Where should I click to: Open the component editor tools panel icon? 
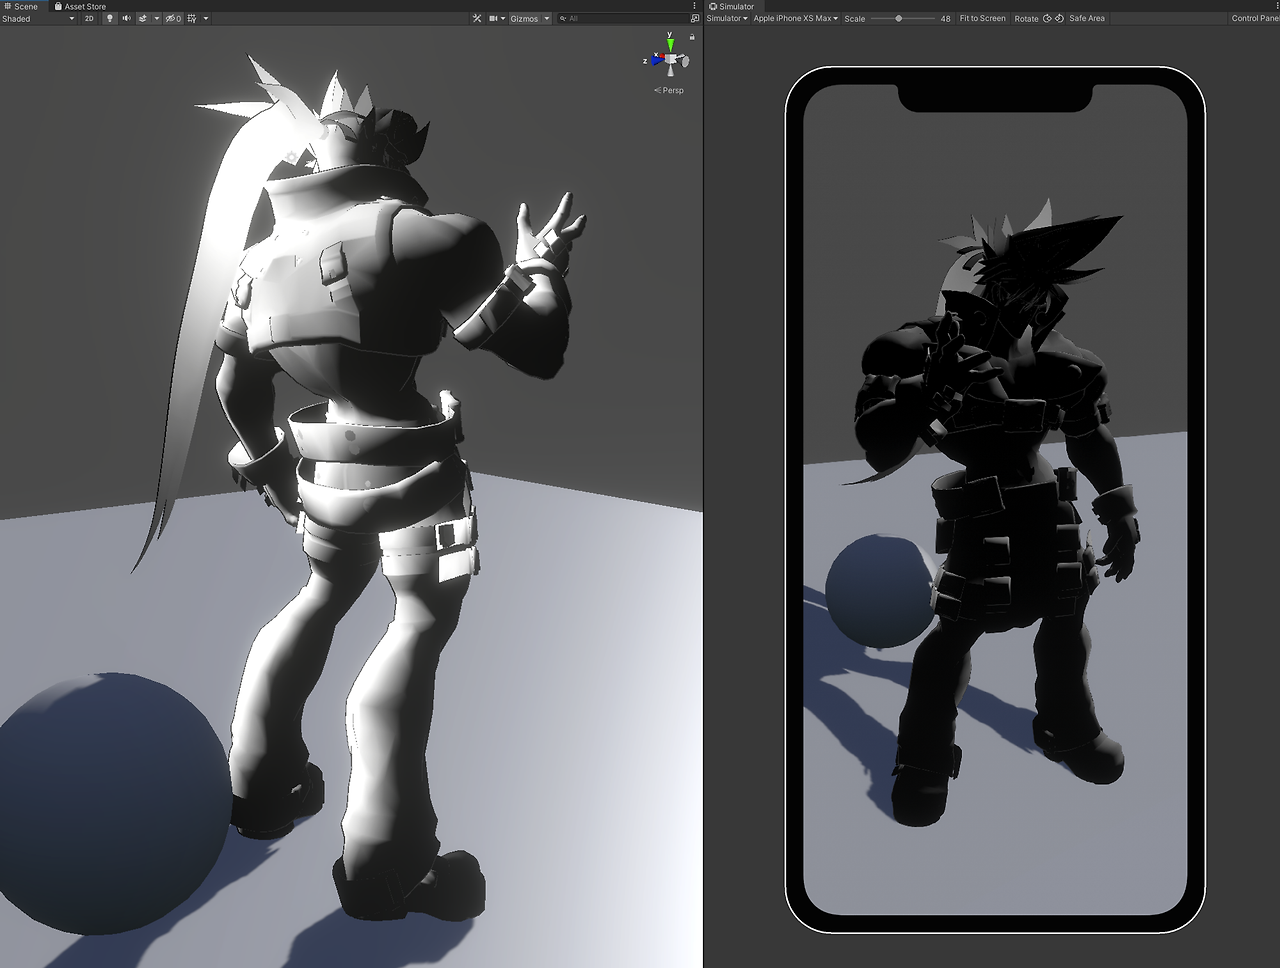coord(477,19)
